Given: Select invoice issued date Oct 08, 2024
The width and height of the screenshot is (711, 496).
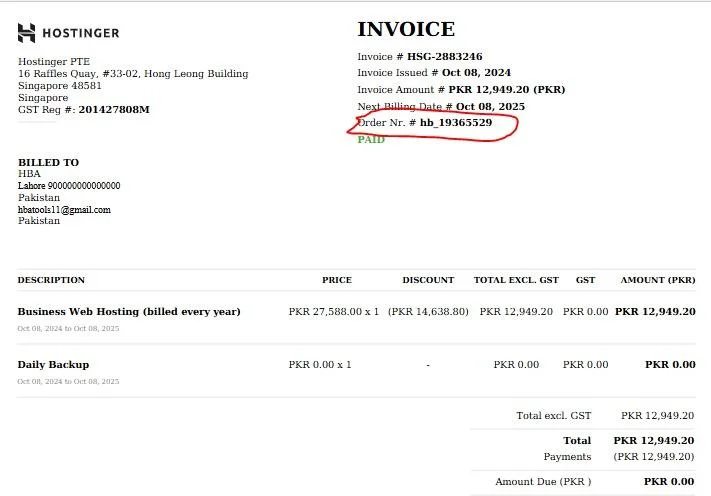Looking at the screenshot, I should pos(476,73).
